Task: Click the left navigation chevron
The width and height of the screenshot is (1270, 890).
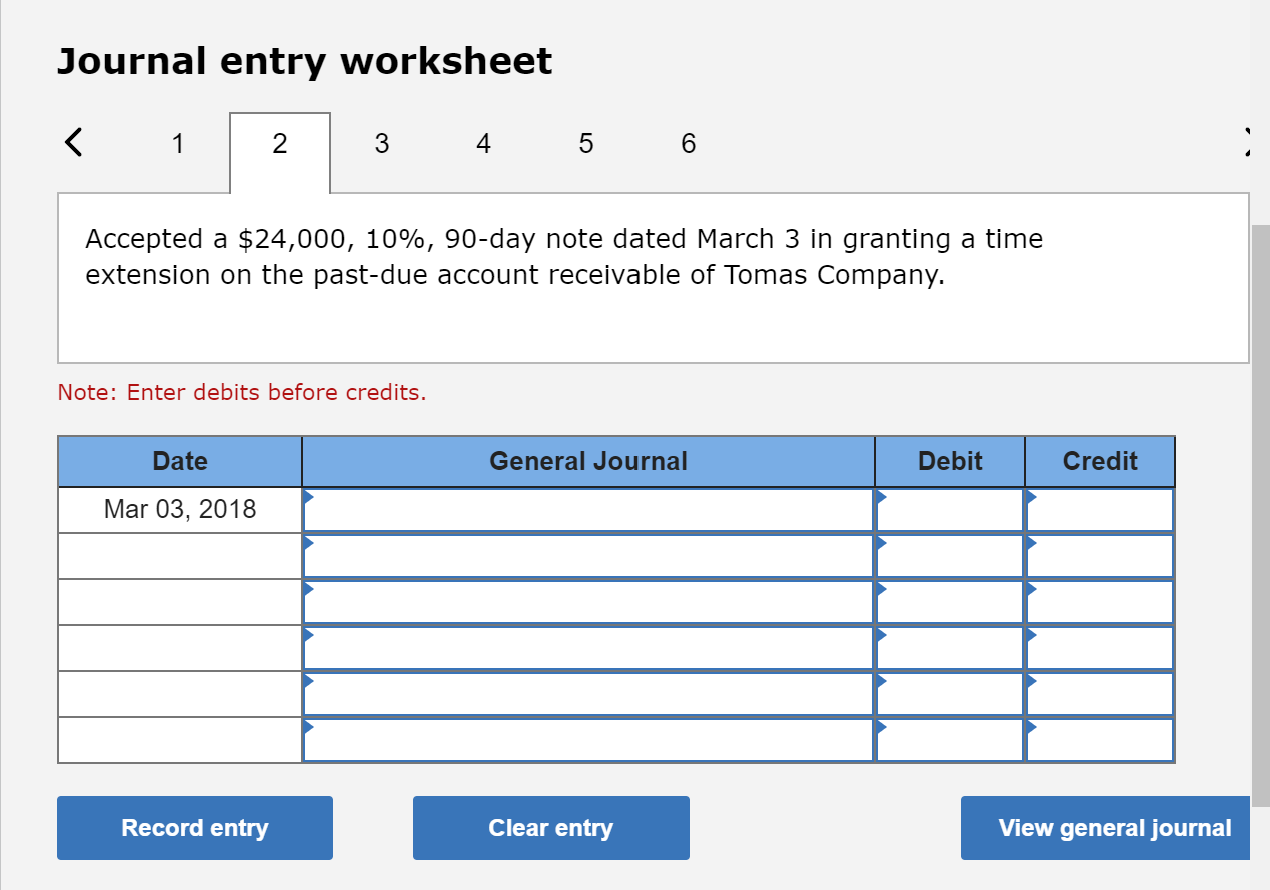Action: (x=73, y=142)
